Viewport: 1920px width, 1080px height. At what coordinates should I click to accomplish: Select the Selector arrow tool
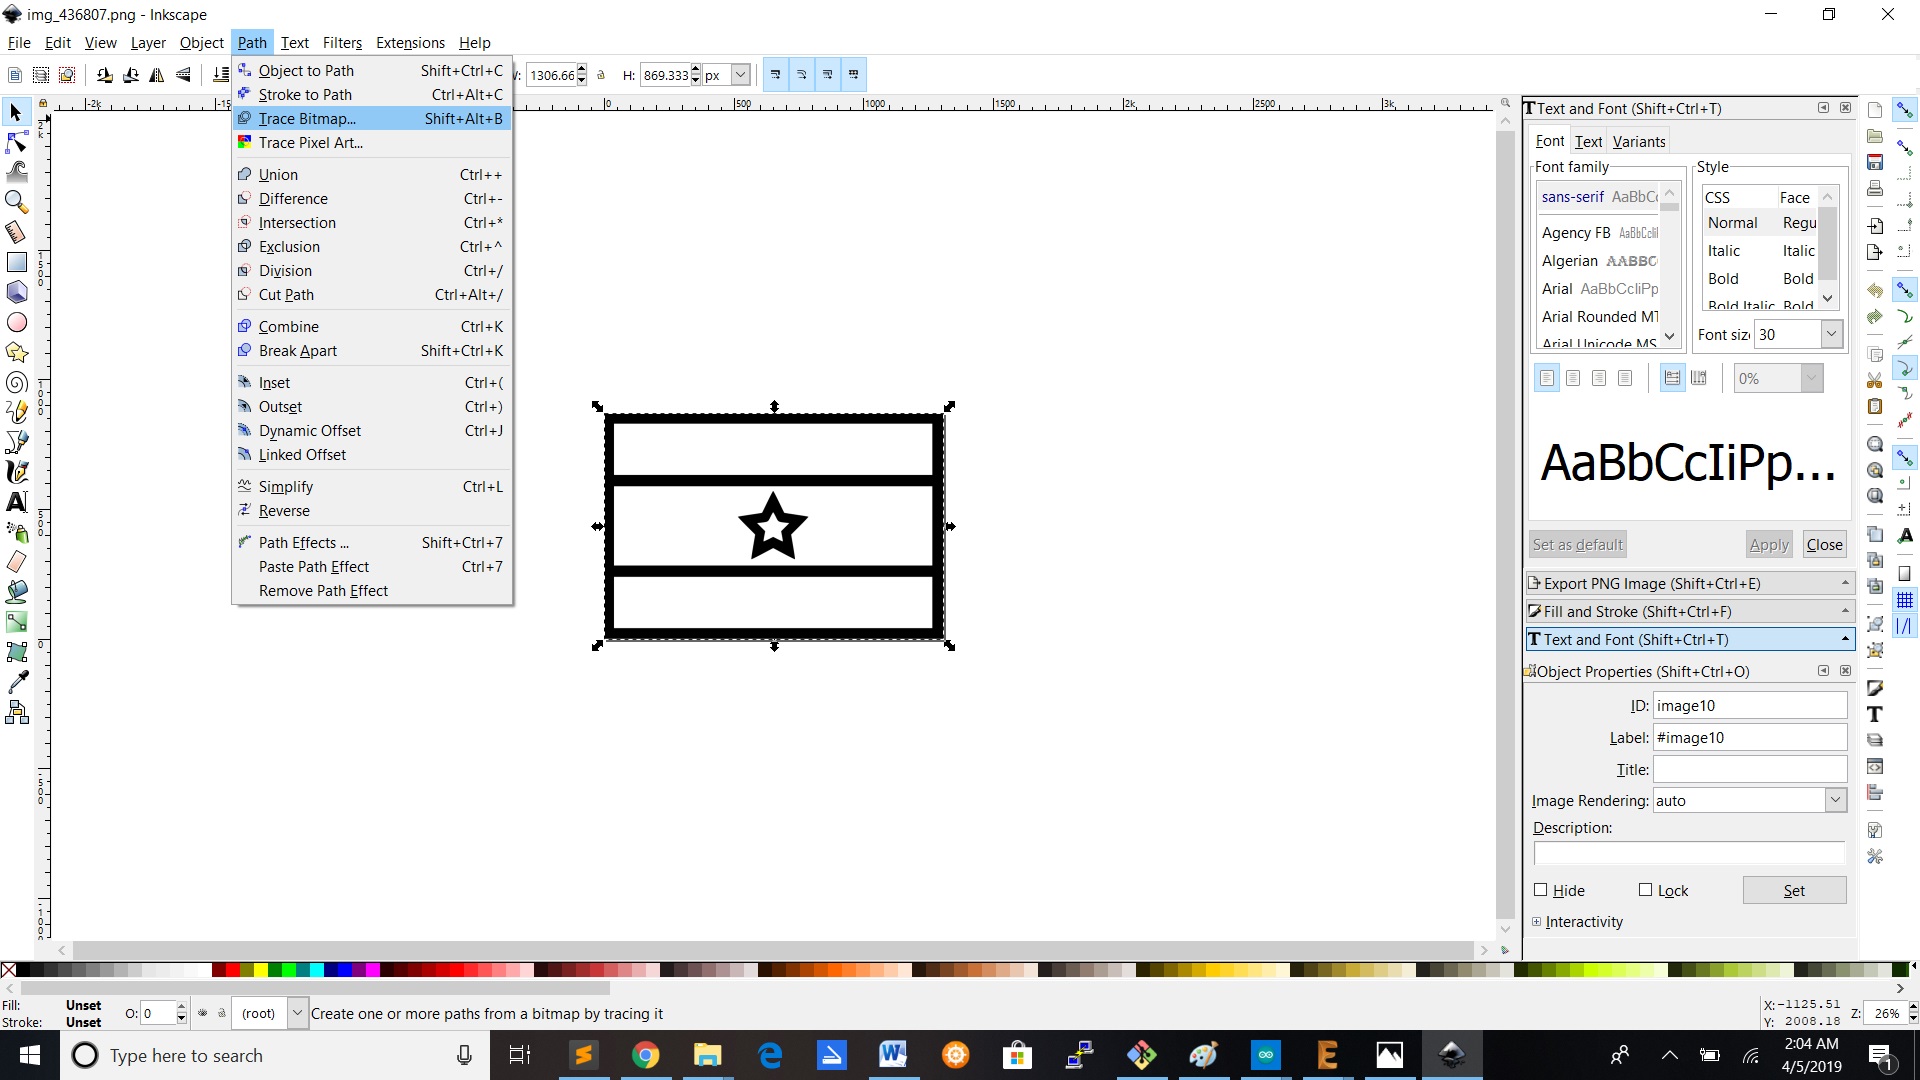pos(18,112)
